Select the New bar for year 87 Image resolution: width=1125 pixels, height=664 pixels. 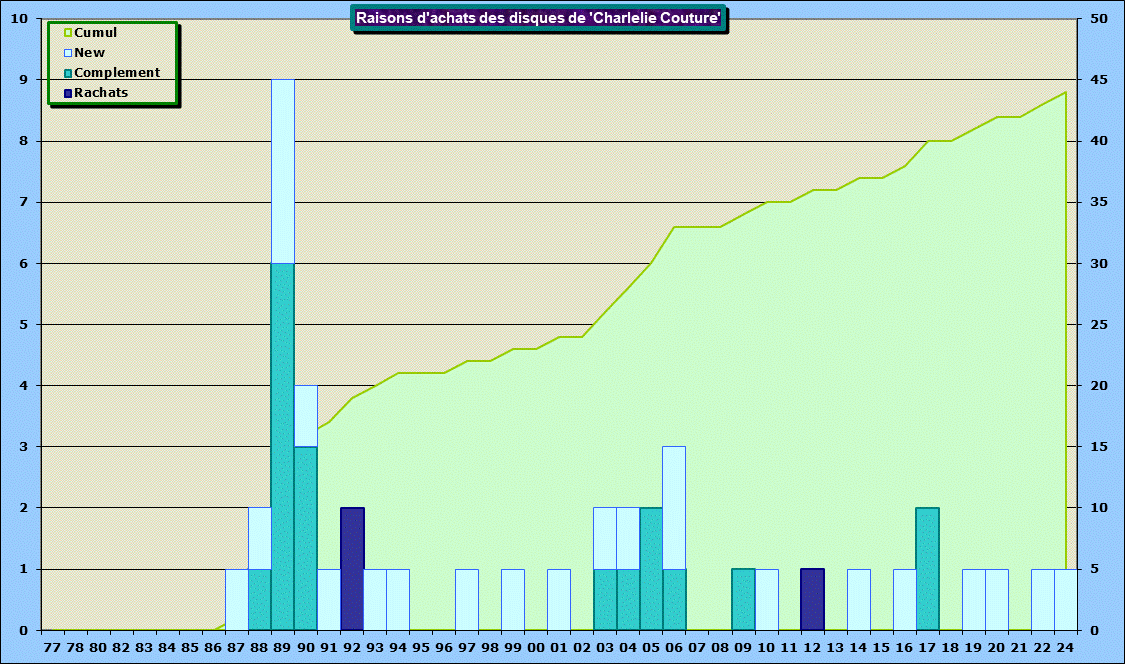point(237,599)
